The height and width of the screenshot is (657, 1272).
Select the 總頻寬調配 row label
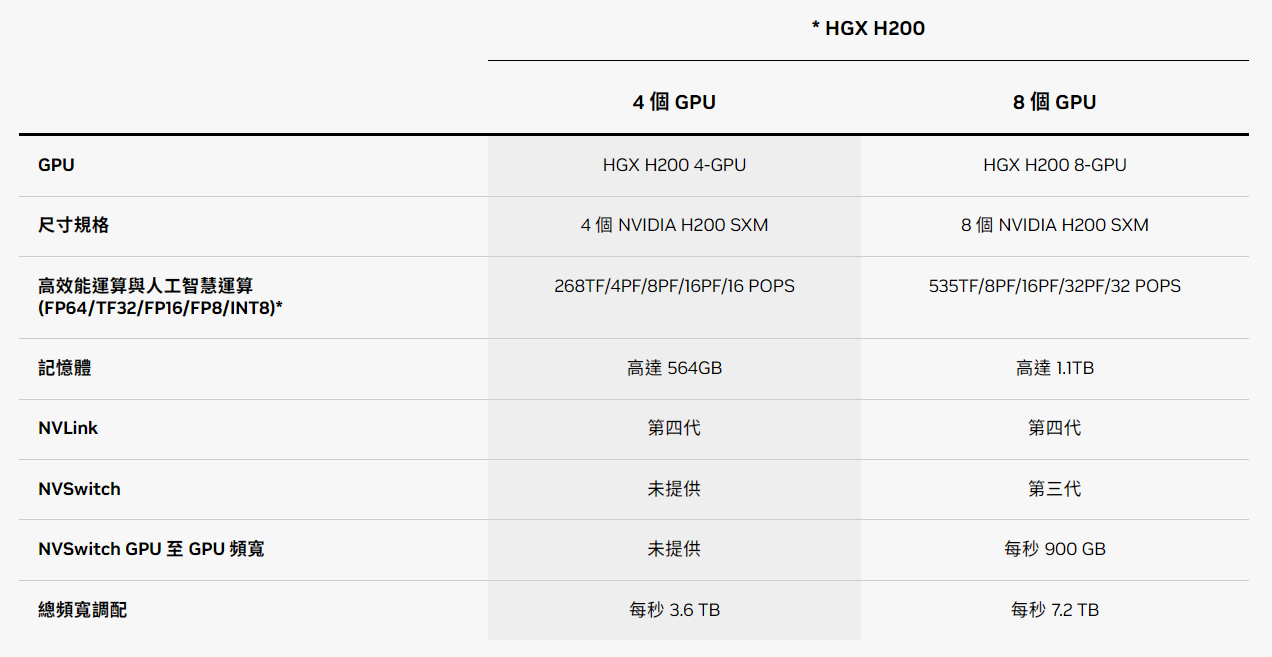83,610
